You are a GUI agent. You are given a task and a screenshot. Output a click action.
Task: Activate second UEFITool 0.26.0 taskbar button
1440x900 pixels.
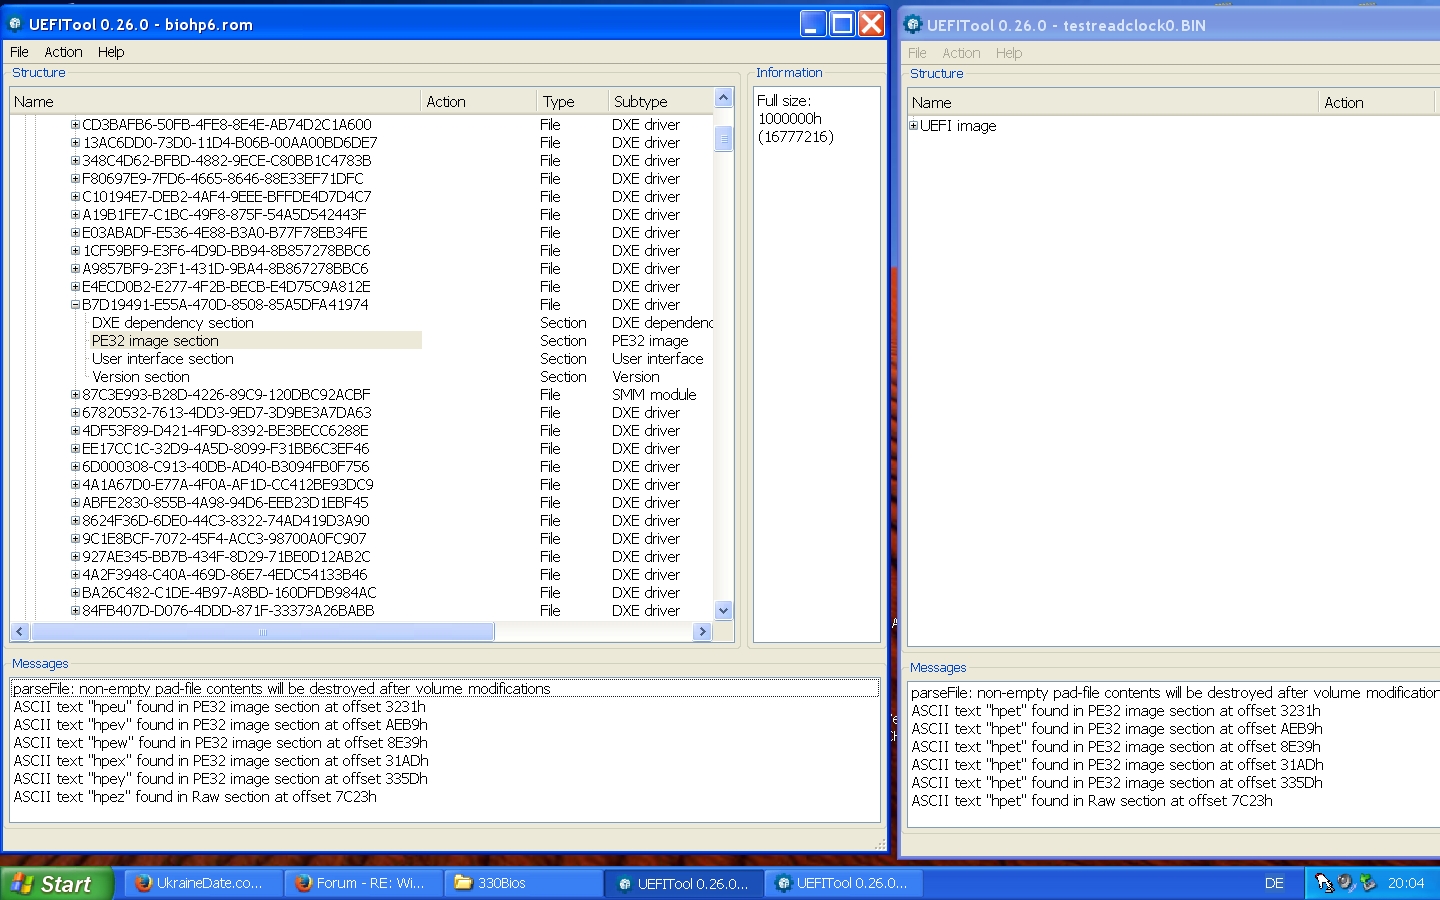pos(844,884)
